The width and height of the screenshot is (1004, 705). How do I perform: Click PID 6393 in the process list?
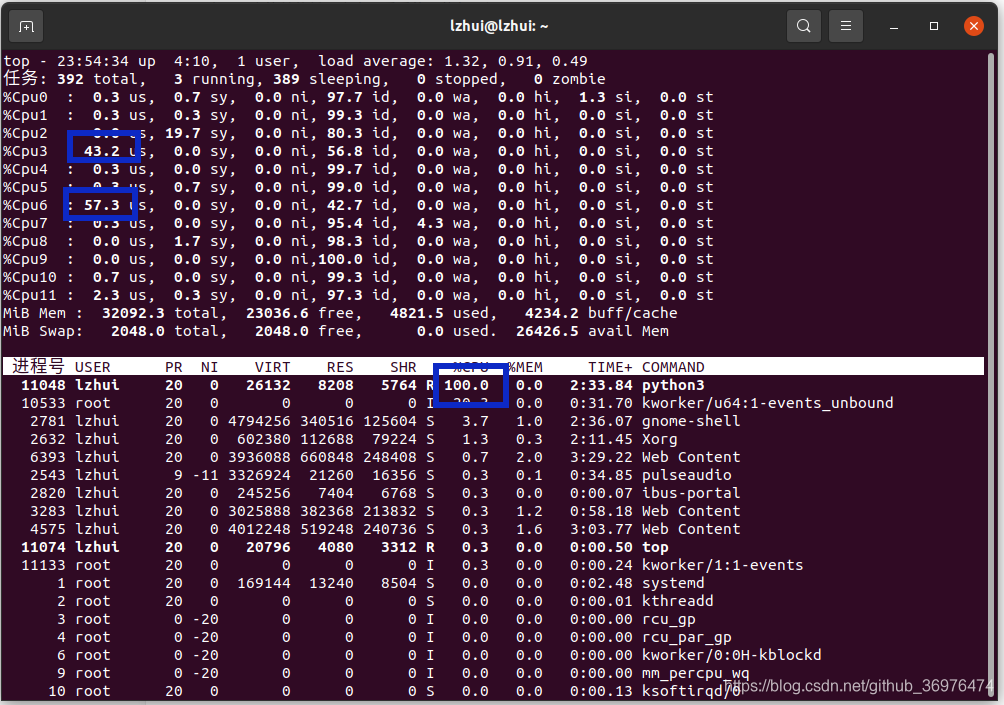47,457
